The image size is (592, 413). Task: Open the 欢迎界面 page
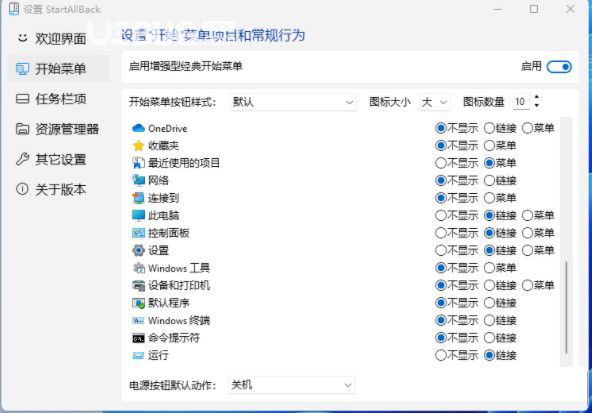pos(59,38)
